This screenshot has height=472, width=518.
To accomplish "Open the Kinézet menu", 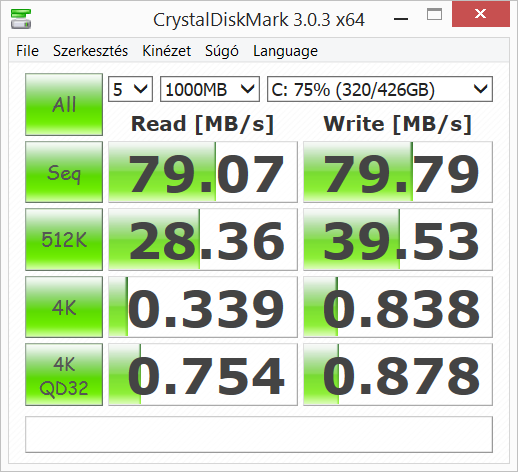I will pos(166,51).
